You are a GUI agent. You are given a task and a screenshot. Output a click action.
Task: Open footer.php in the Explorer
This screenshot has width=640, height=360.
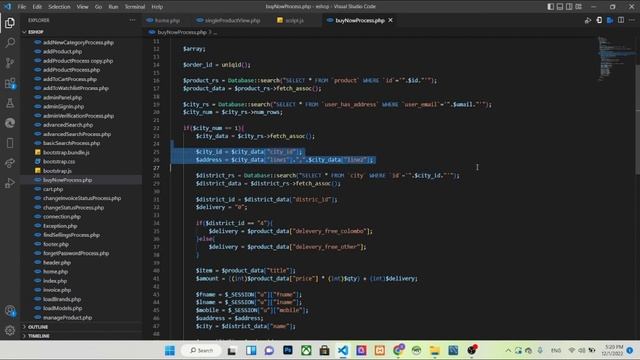point(56,244)
